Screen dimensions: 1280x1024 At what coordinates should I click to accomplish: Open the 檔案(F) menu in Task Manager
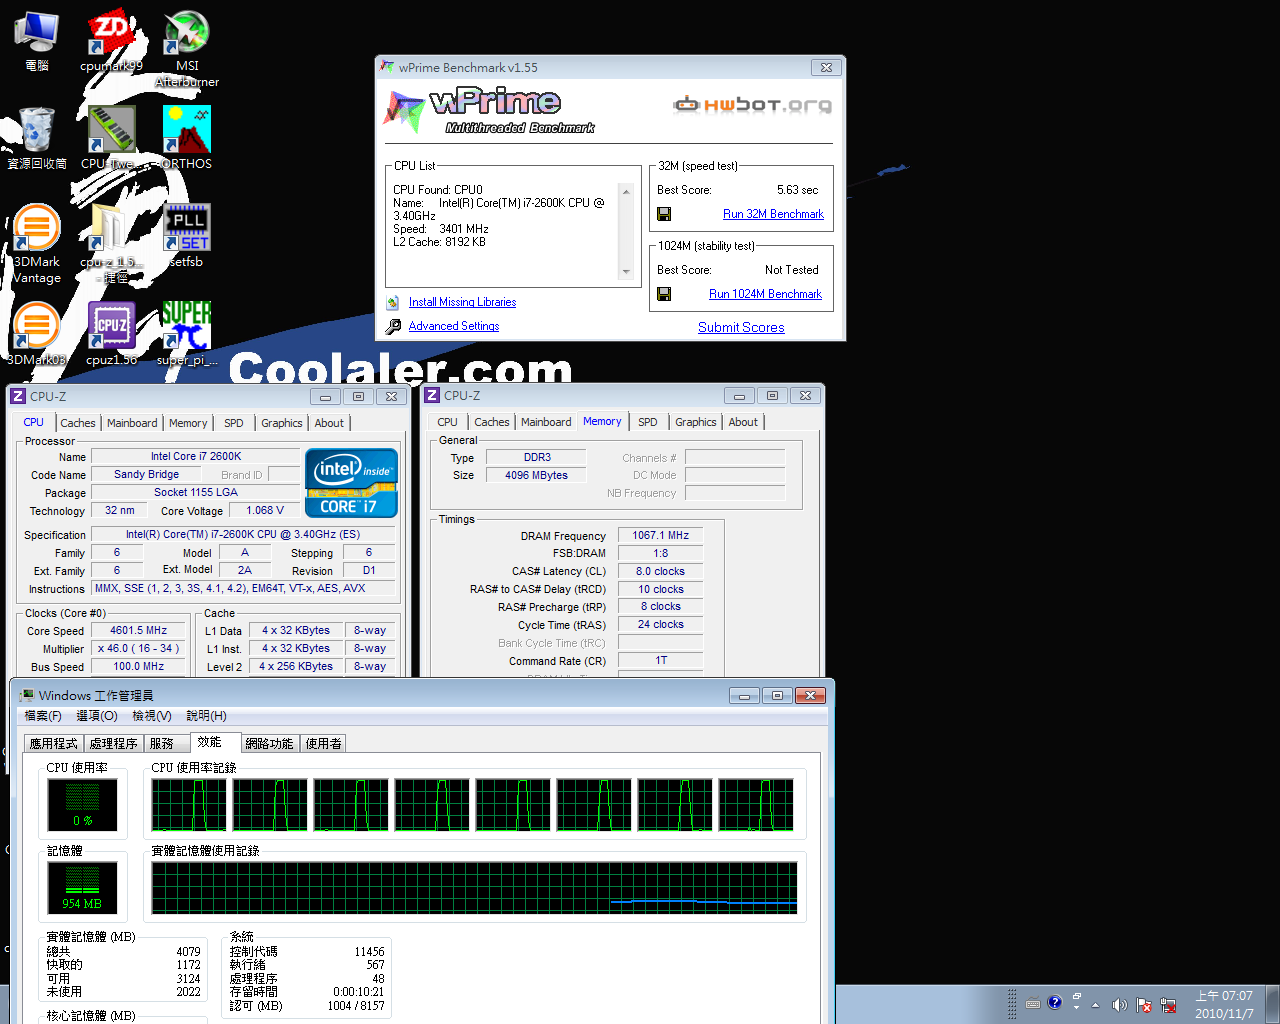pyautogui.click(x=43, y=716)
